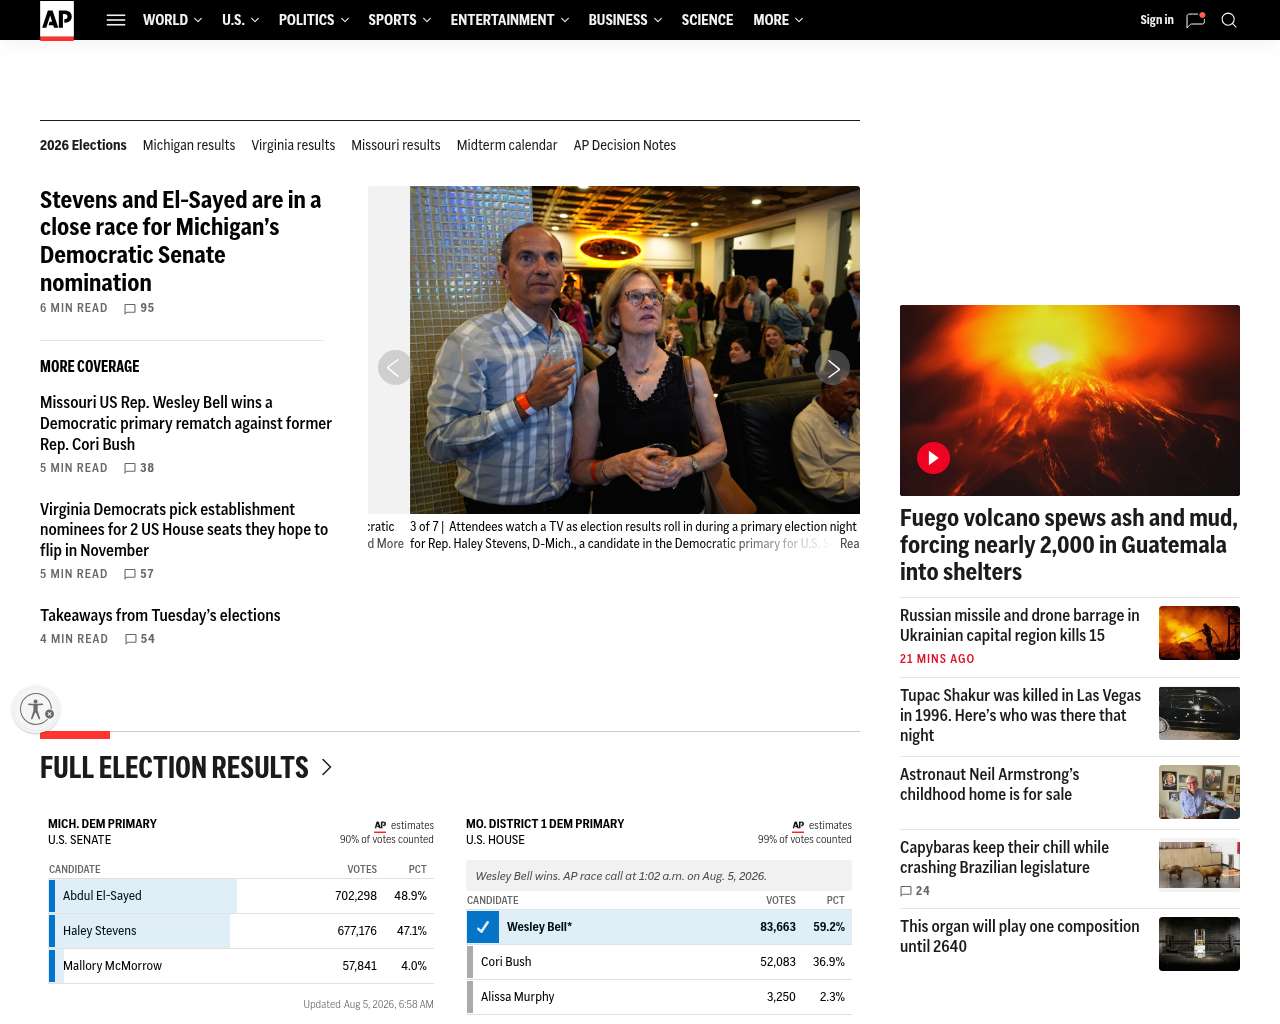Viewport: 1280px width, 1024px height.
Task: Select the 2026 Elections tab
Action: click(x=83, y=145)
